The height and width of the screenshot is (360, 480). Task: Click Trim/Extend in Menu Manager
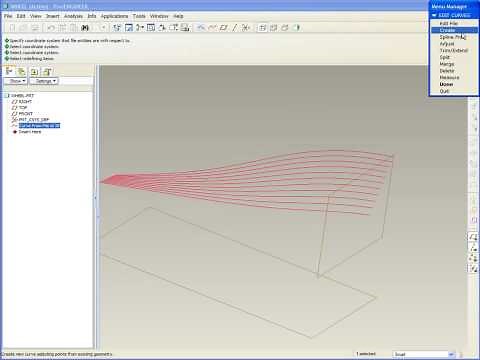454,50
